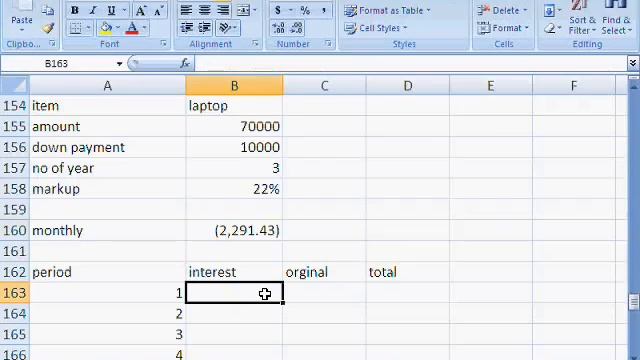Apply the red Font Color
Screen dimensions: 640x360
[x=132, y=28]
